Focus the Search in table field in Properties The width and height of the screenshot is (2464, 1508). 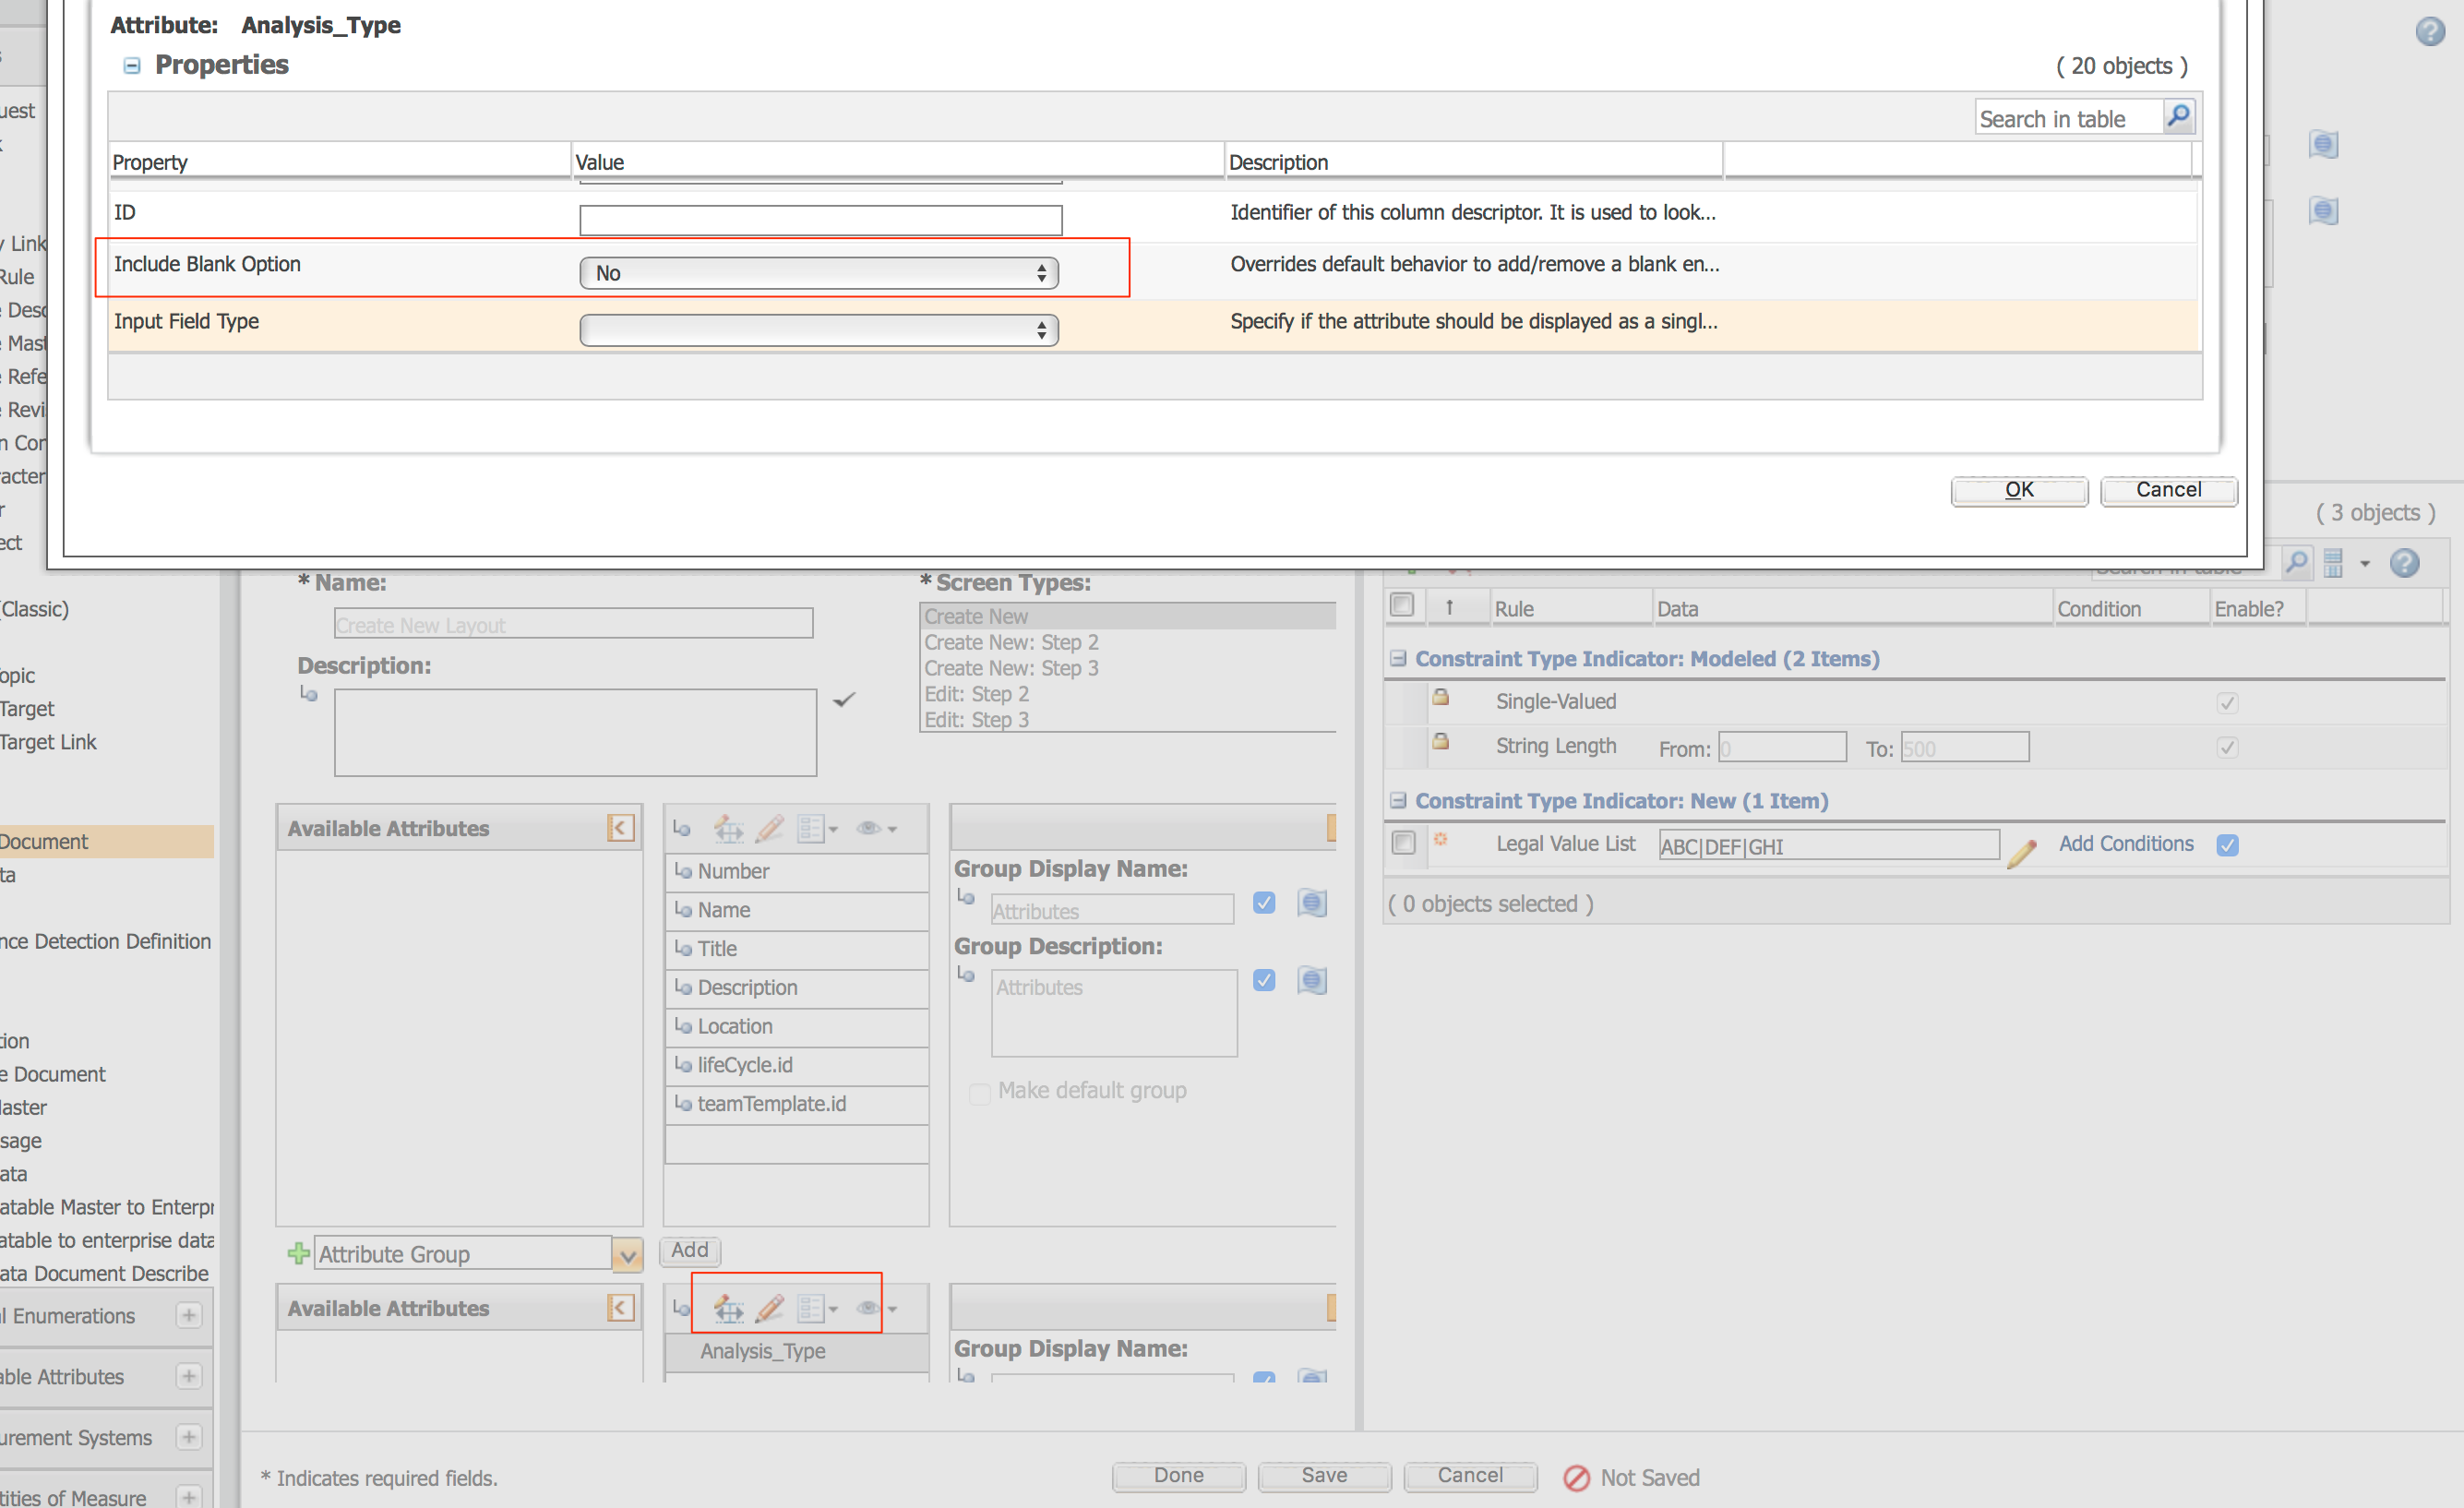point(2069,118)
